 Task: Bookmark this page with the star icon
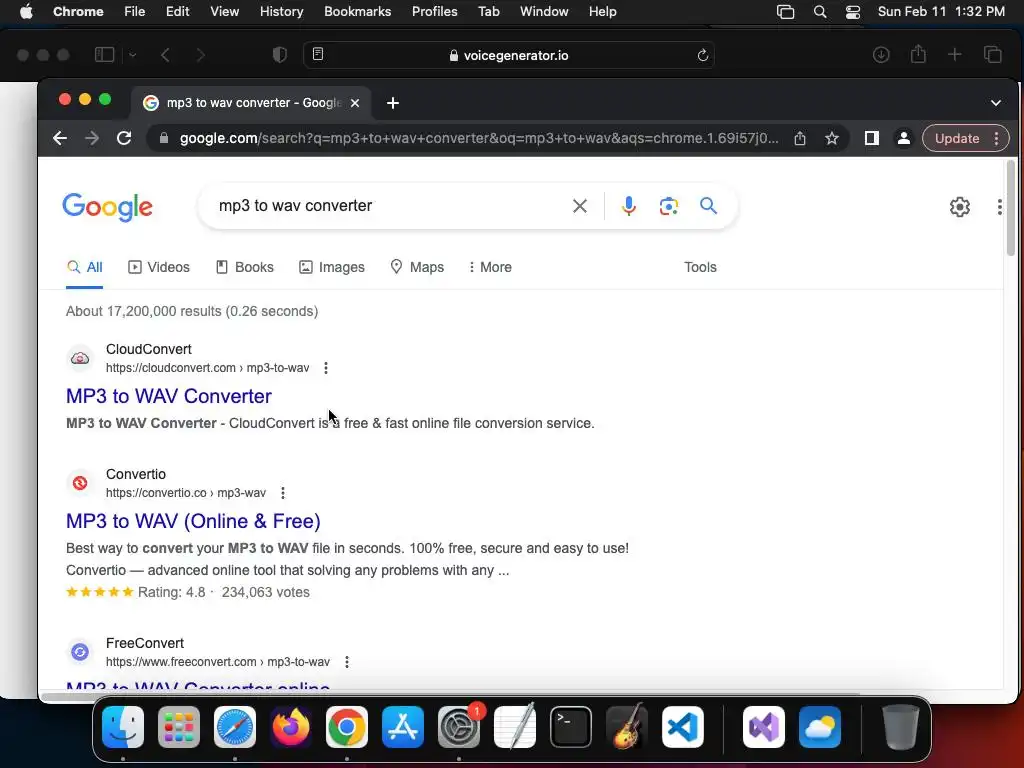(x=831, y=138)
